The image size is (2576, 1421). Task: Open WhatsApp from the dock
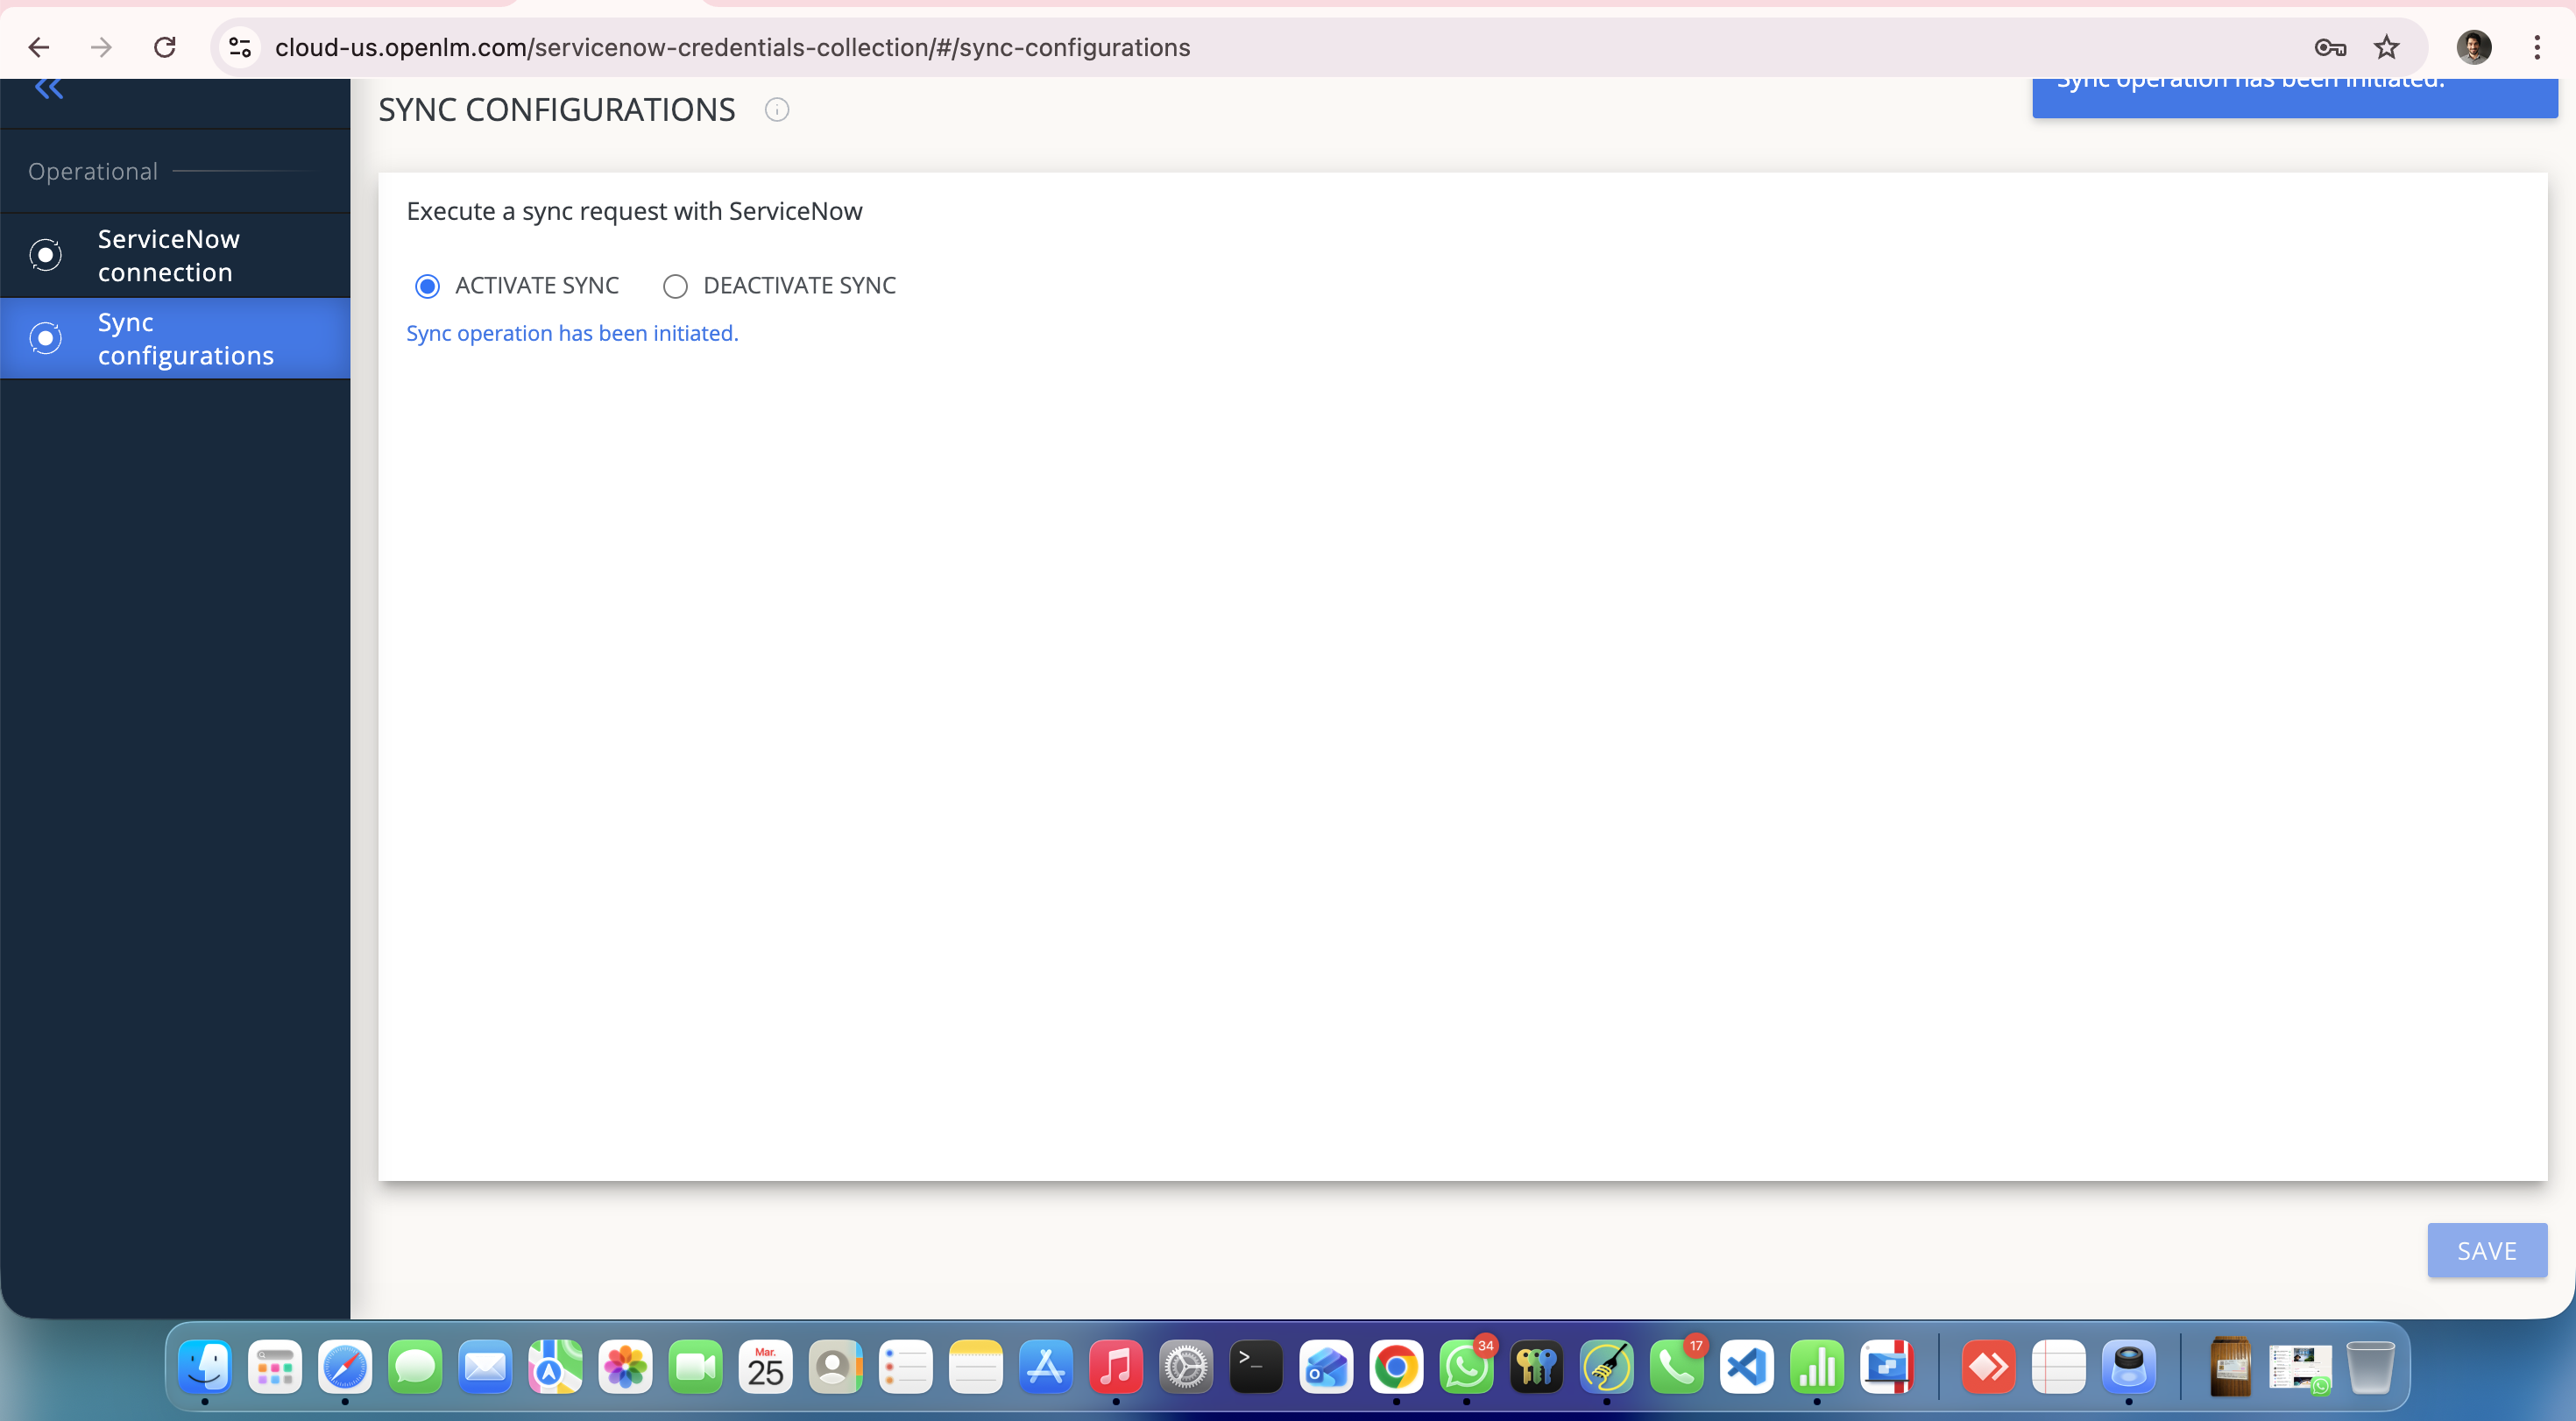click(1466, 1367)
